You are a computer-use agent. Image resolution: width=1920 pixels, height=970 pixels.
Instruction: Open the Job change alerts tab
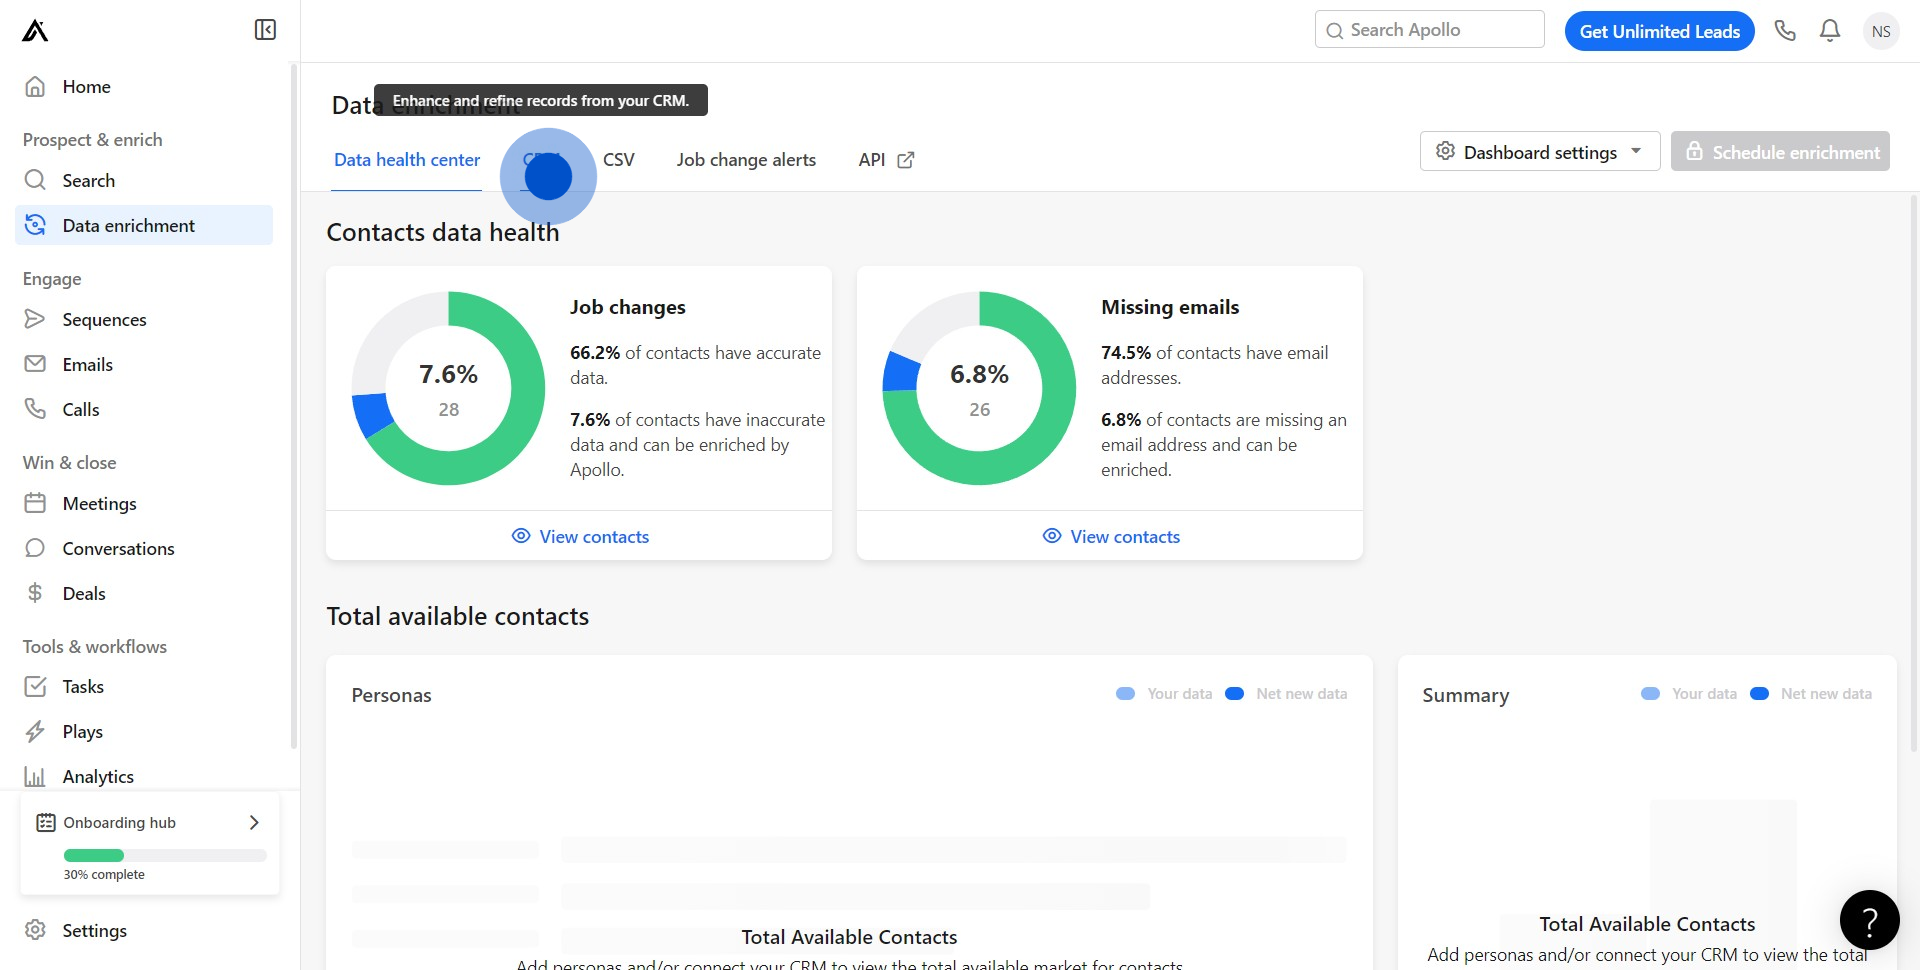(x=746, y=160)
